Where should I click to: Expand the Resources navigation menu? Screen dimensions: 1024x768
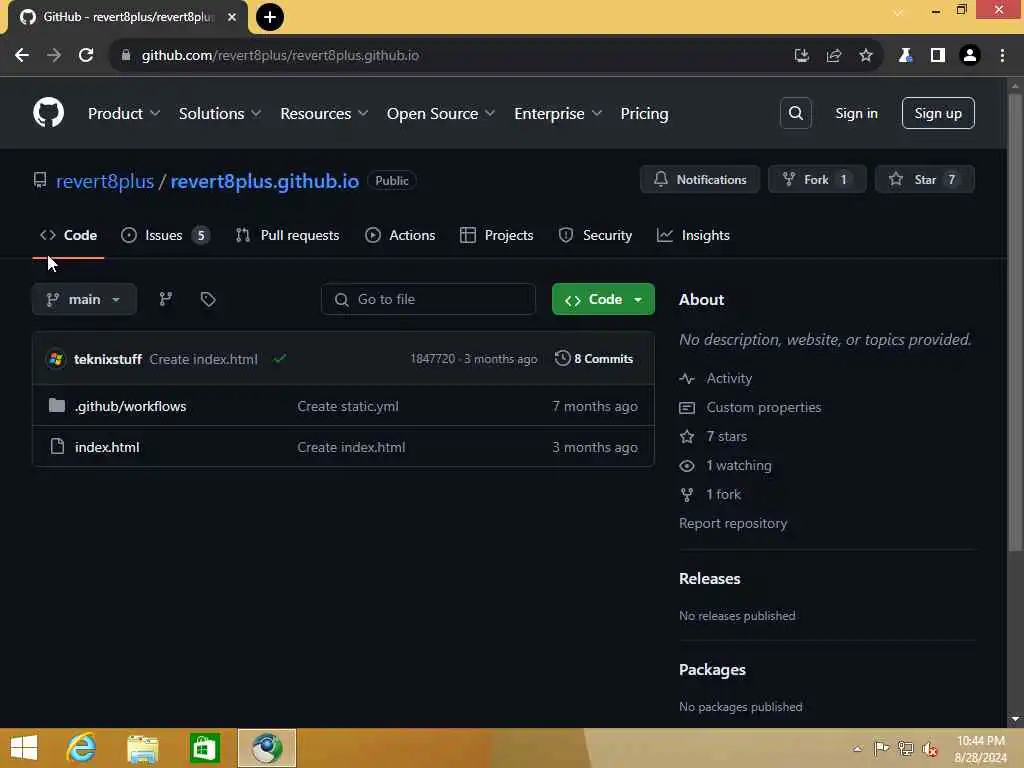pyautogui.click(x=325, y=114)
